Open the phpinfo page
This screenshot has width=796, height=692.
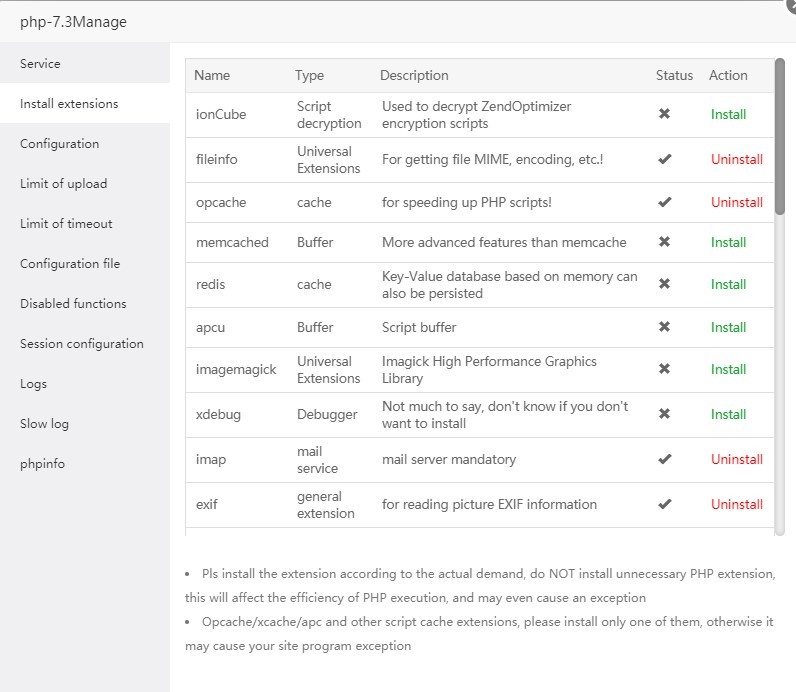coord(42,463)
